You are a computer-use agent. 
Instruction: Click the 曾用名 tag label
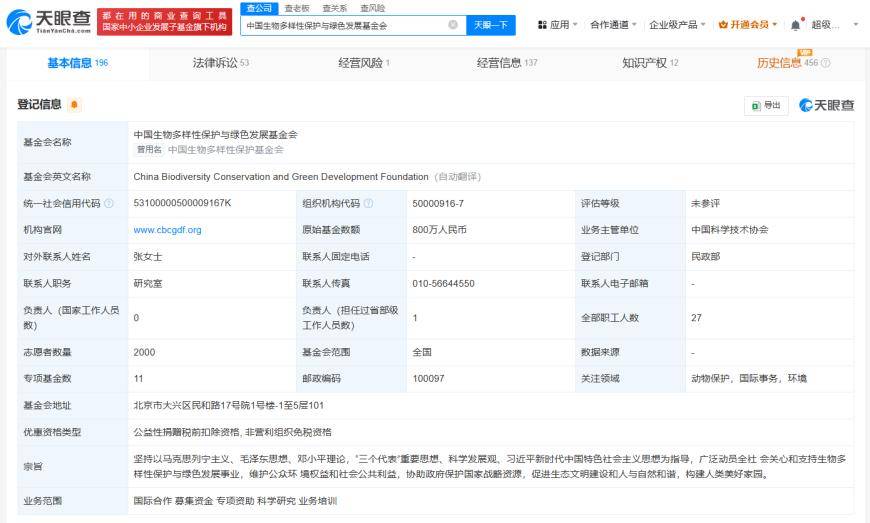click(x=149, y=150)
